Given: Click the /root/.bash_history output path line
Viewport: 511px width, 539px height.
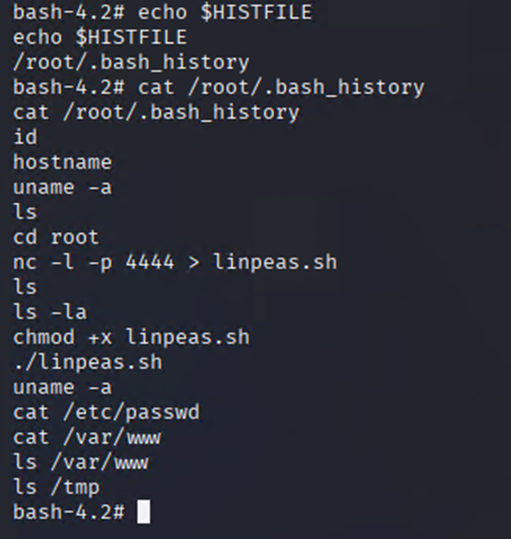Looking at the screenshot, I should [x=131, y=63].
